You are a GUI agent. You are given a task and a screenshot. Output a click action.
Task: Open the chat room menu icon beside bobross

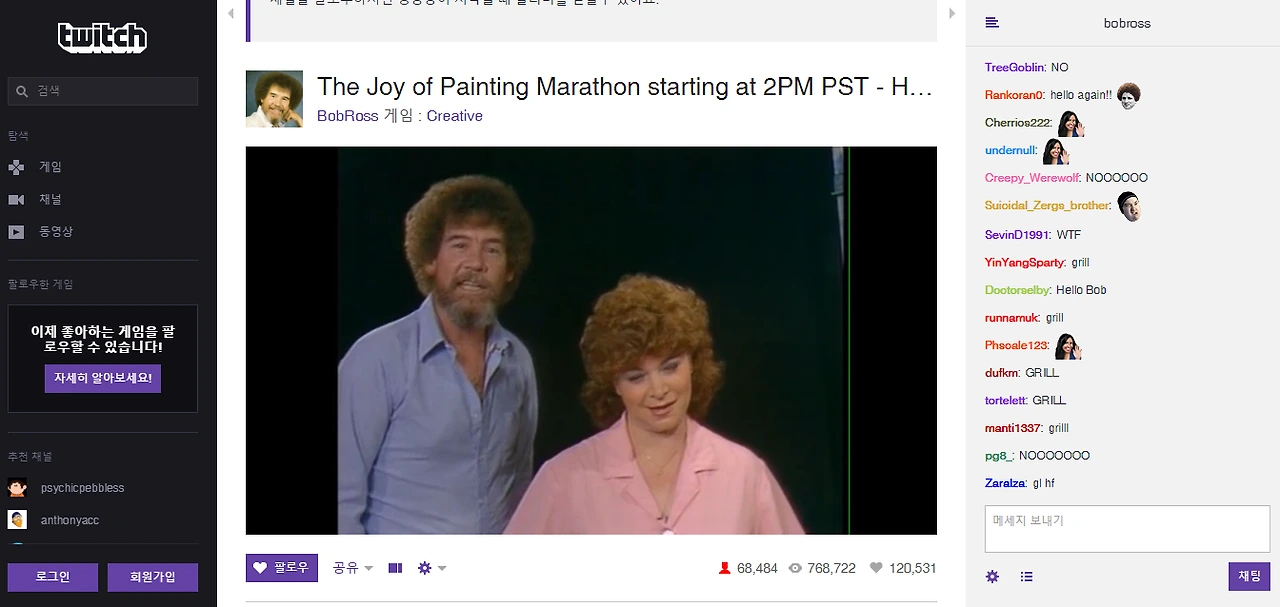pyautogui.click(x=992, y=23)
